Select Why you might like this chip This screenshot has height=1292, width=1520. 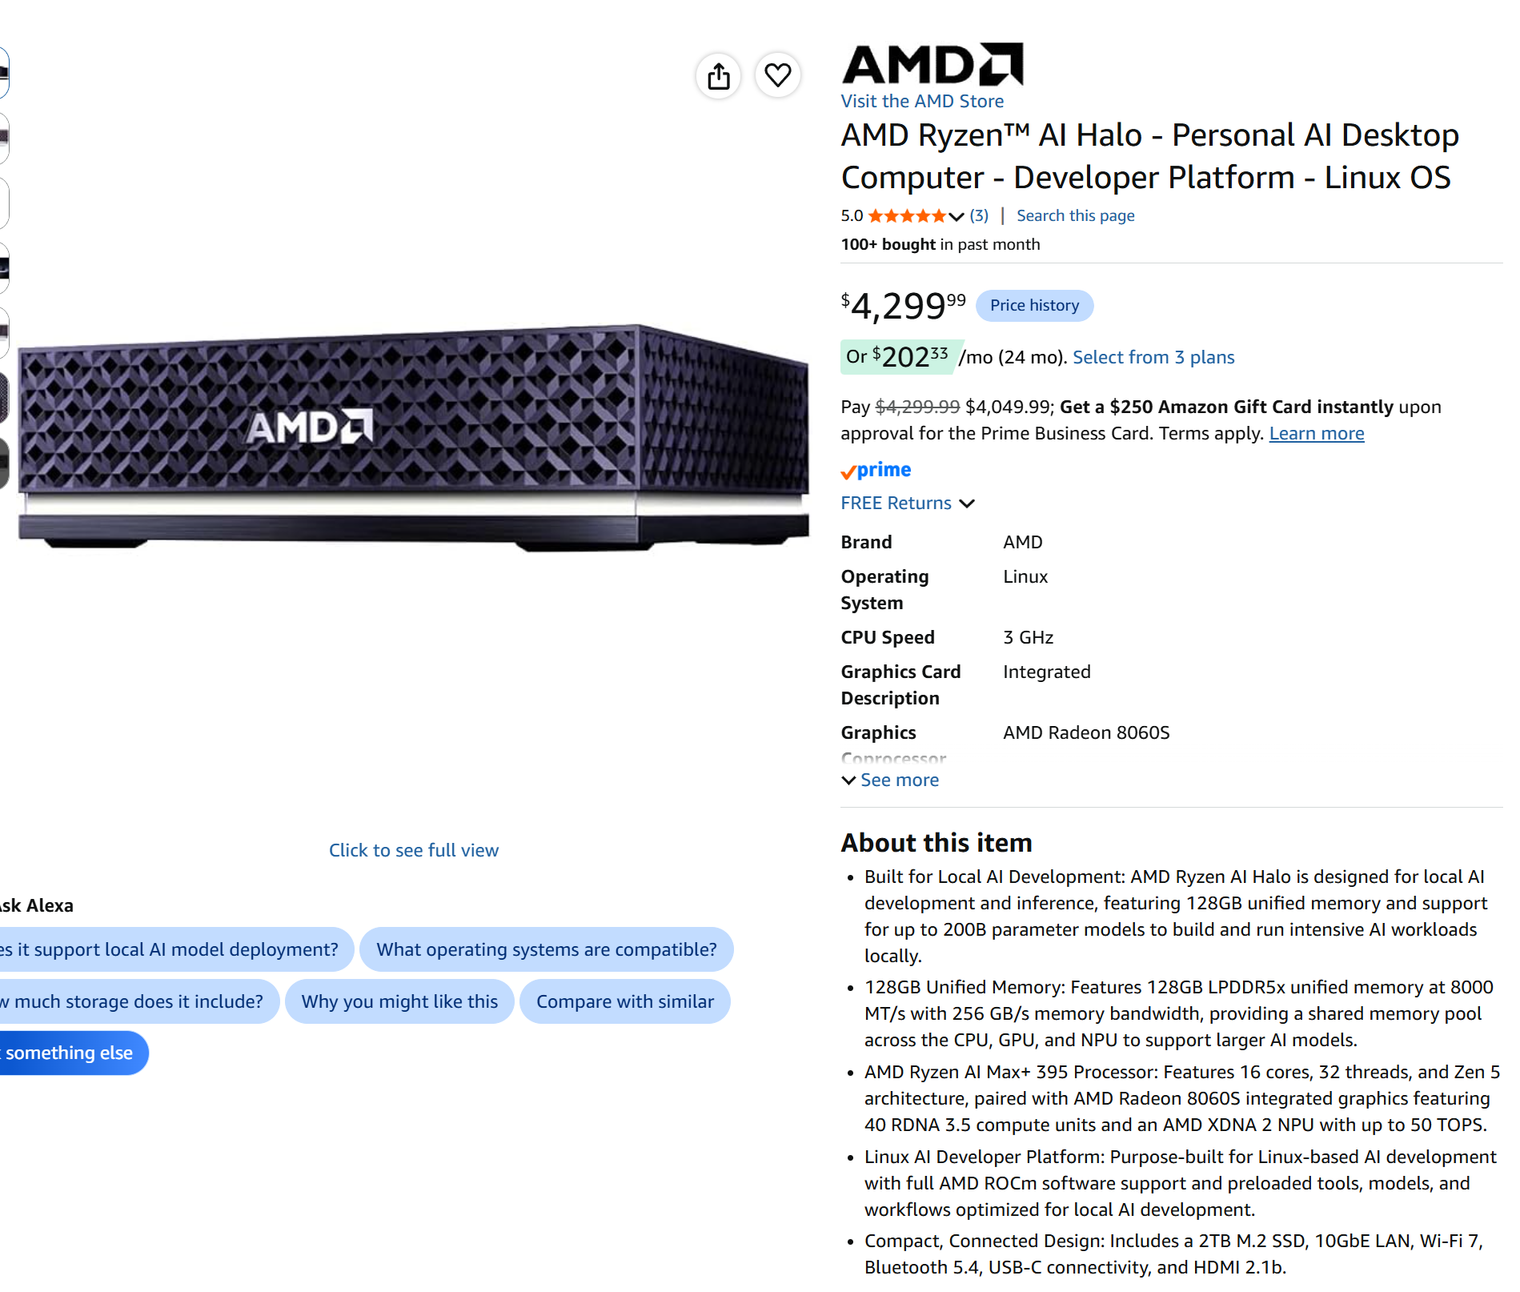point(399,1001)
